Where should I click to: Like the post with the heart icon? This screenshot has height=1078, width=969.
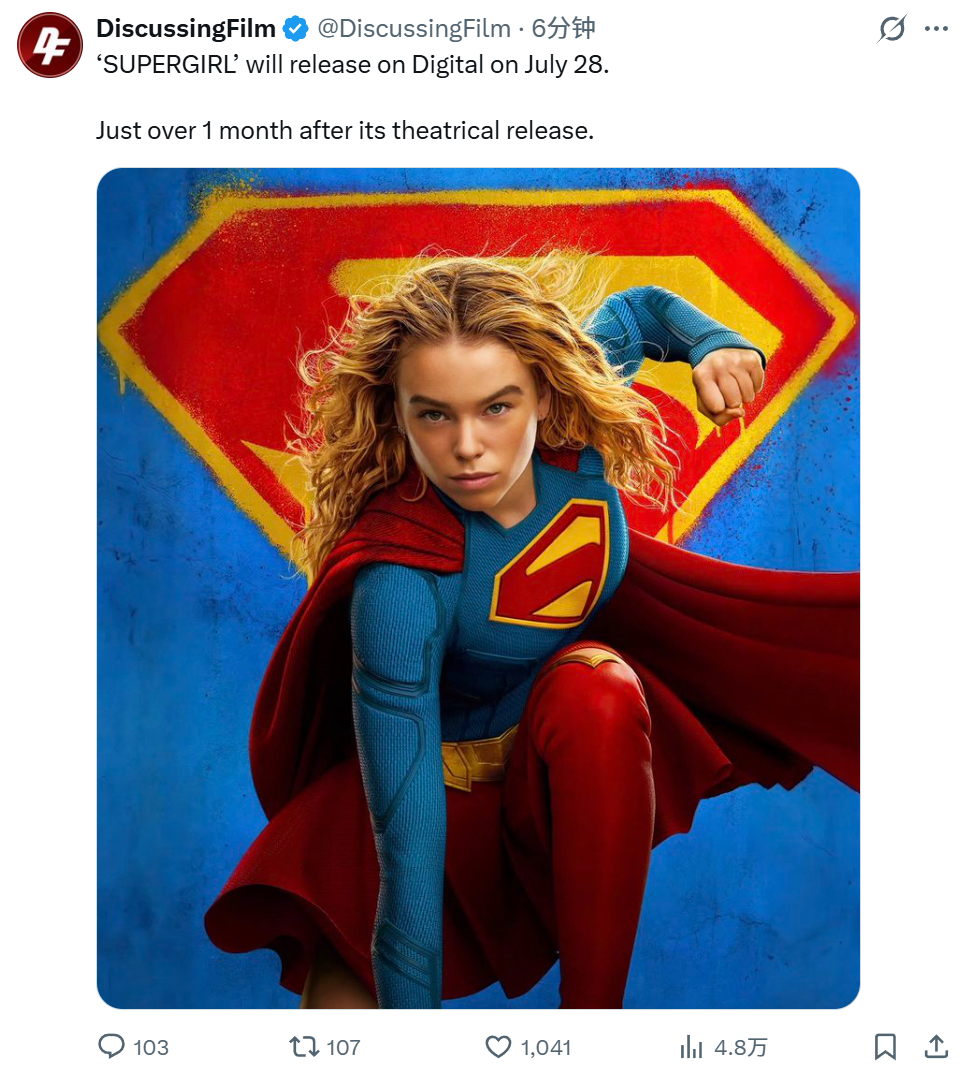[x=499, y=1046]
